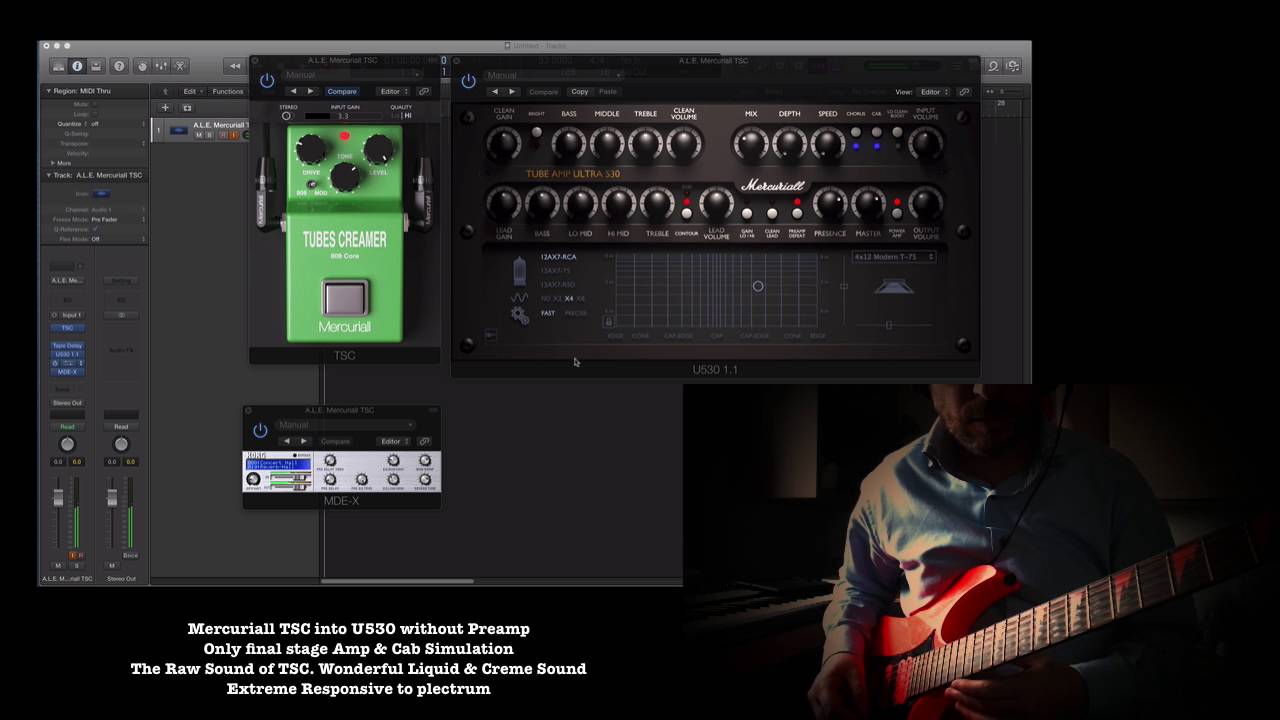This screenshot has width=1280, height=720.
Task: Open the 4x12 Modern T-75 cabinet dropdown
Action: pos(894,257)
